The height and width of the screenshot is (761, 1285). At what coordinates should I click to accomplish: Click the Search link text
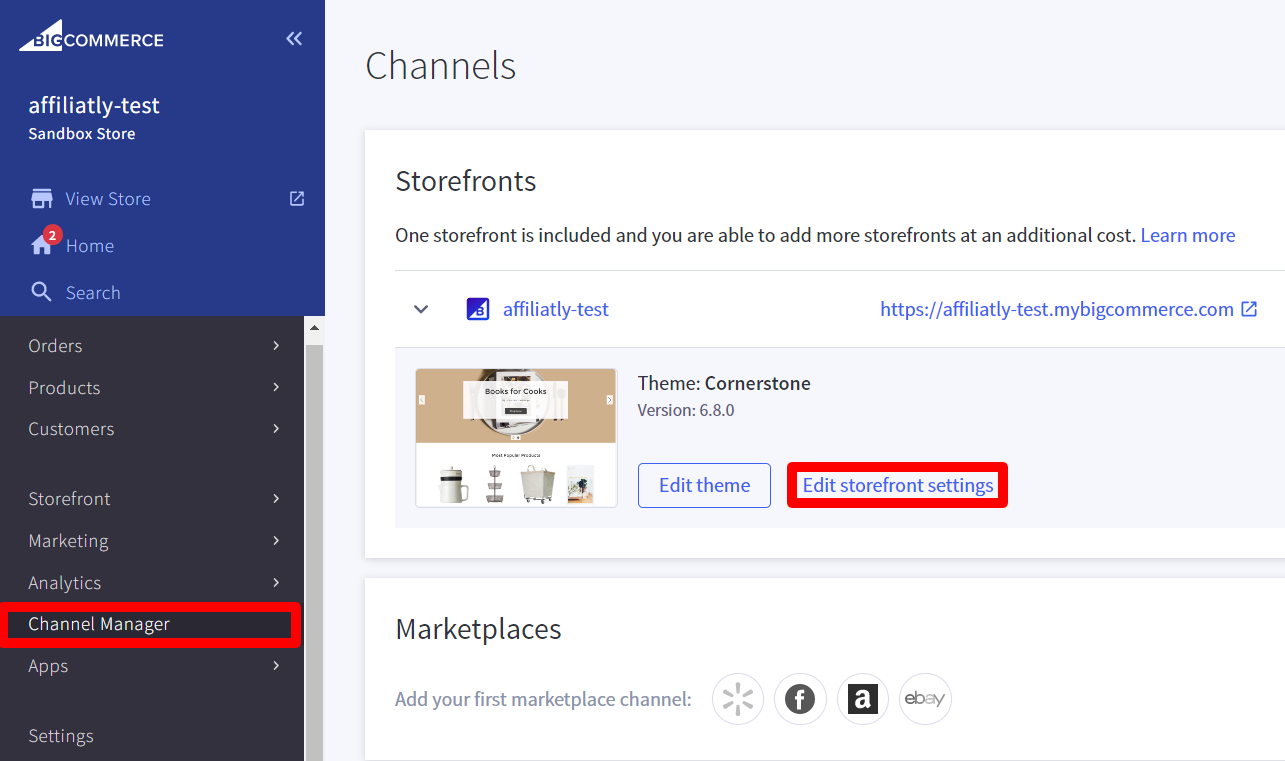[x=93, y=292]
